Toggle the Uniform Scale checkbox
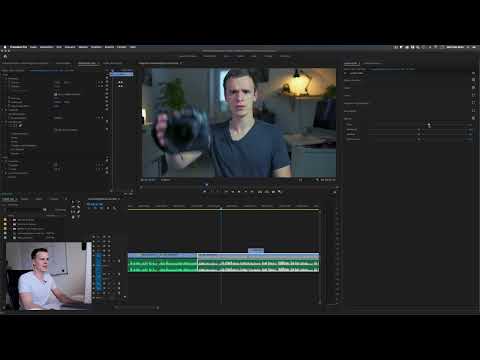Screen dimensions: 480x360 click(x=56, y=94)
